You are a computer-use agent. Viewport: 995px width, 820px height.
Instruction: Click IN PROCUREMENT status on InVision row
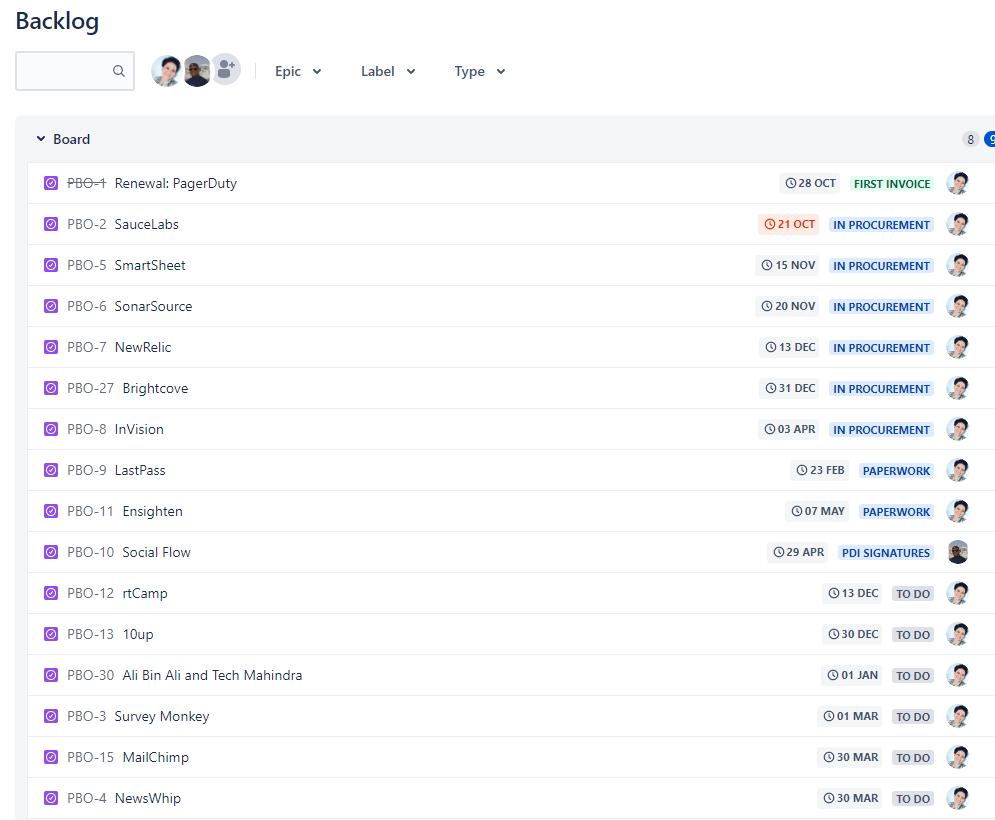[x=881, y=430]
